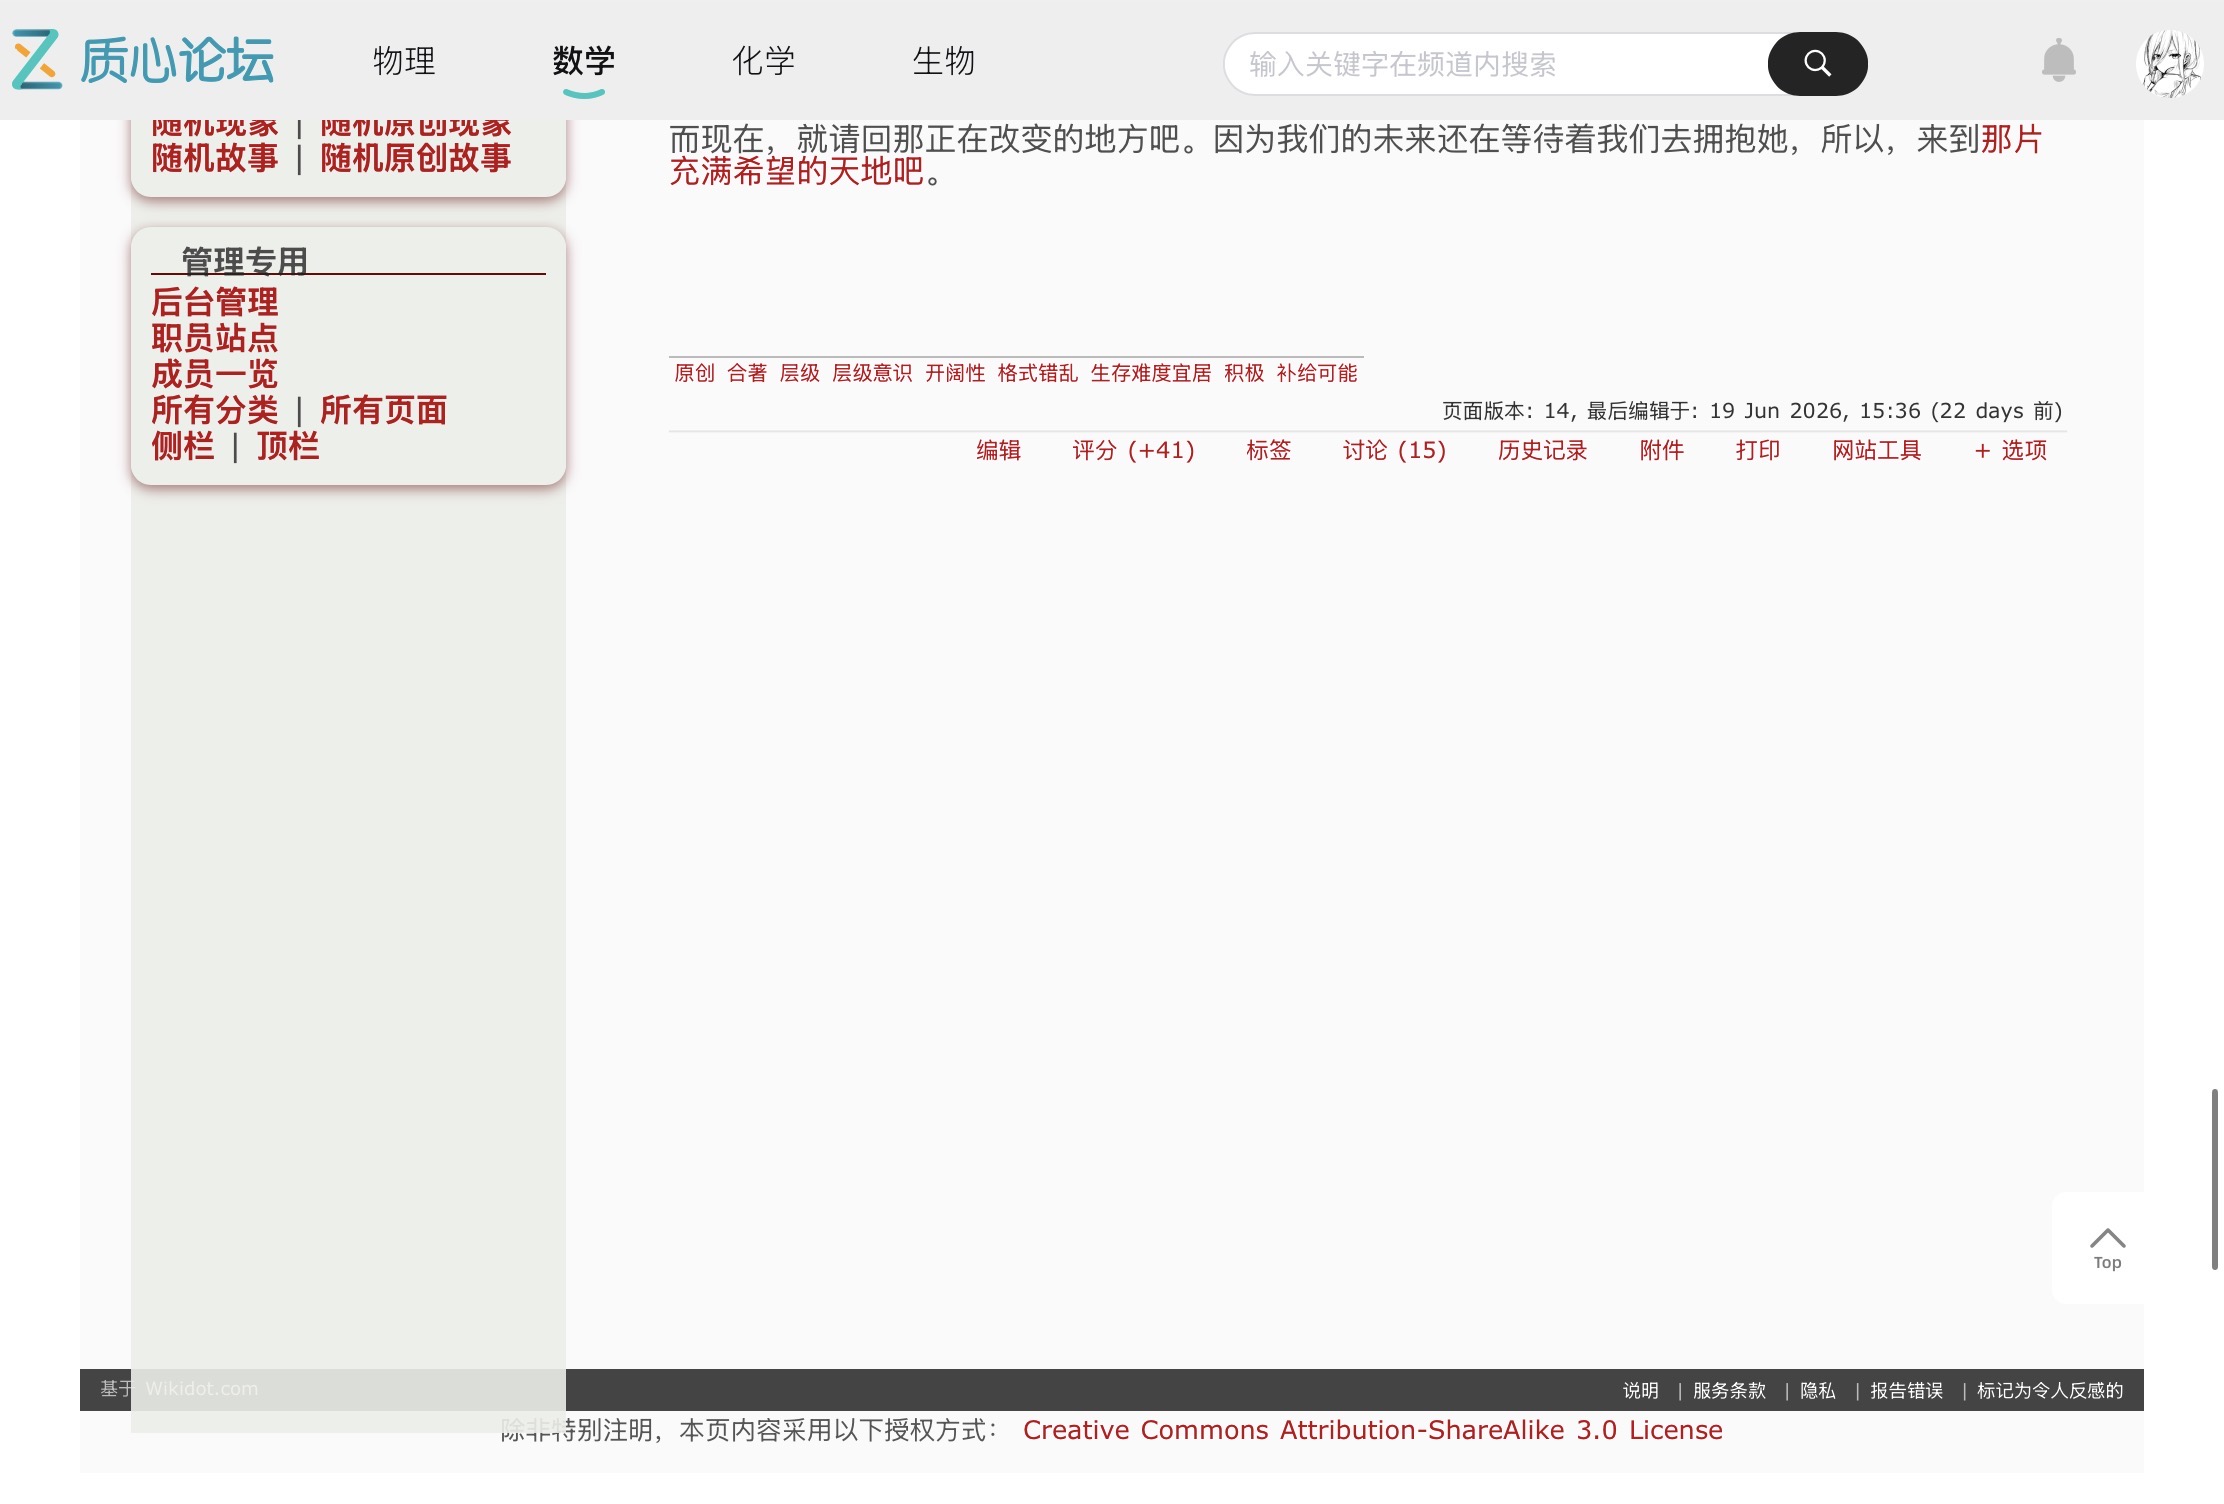Image resolution: width=2224 pixels, height=1504 pixels.
Task: Click the page vertical scrollbar thumb
Action: point(2214,1179)
